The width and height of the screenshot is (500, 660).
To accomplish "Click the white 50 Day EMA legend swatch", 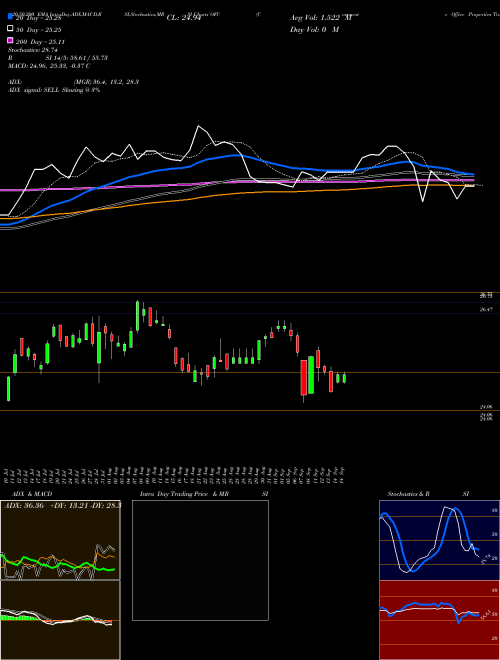I will (x=10, y=29).
